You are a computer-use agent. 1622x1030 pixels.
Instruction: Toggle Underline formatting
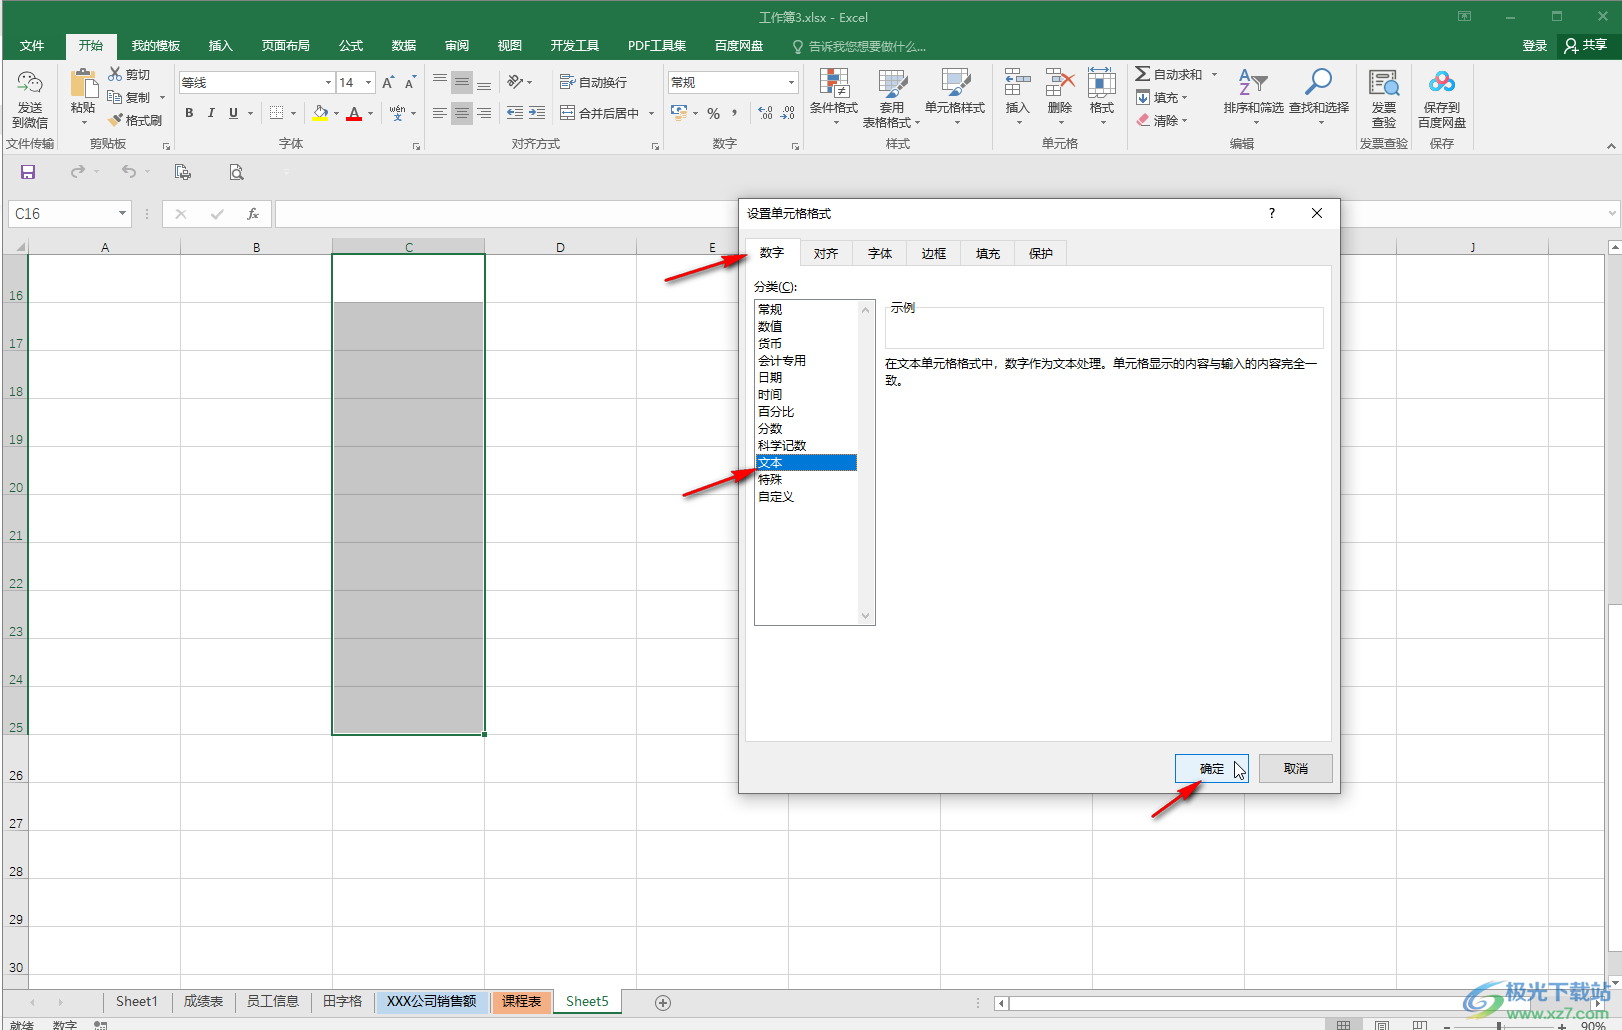[x=233, y=113]
